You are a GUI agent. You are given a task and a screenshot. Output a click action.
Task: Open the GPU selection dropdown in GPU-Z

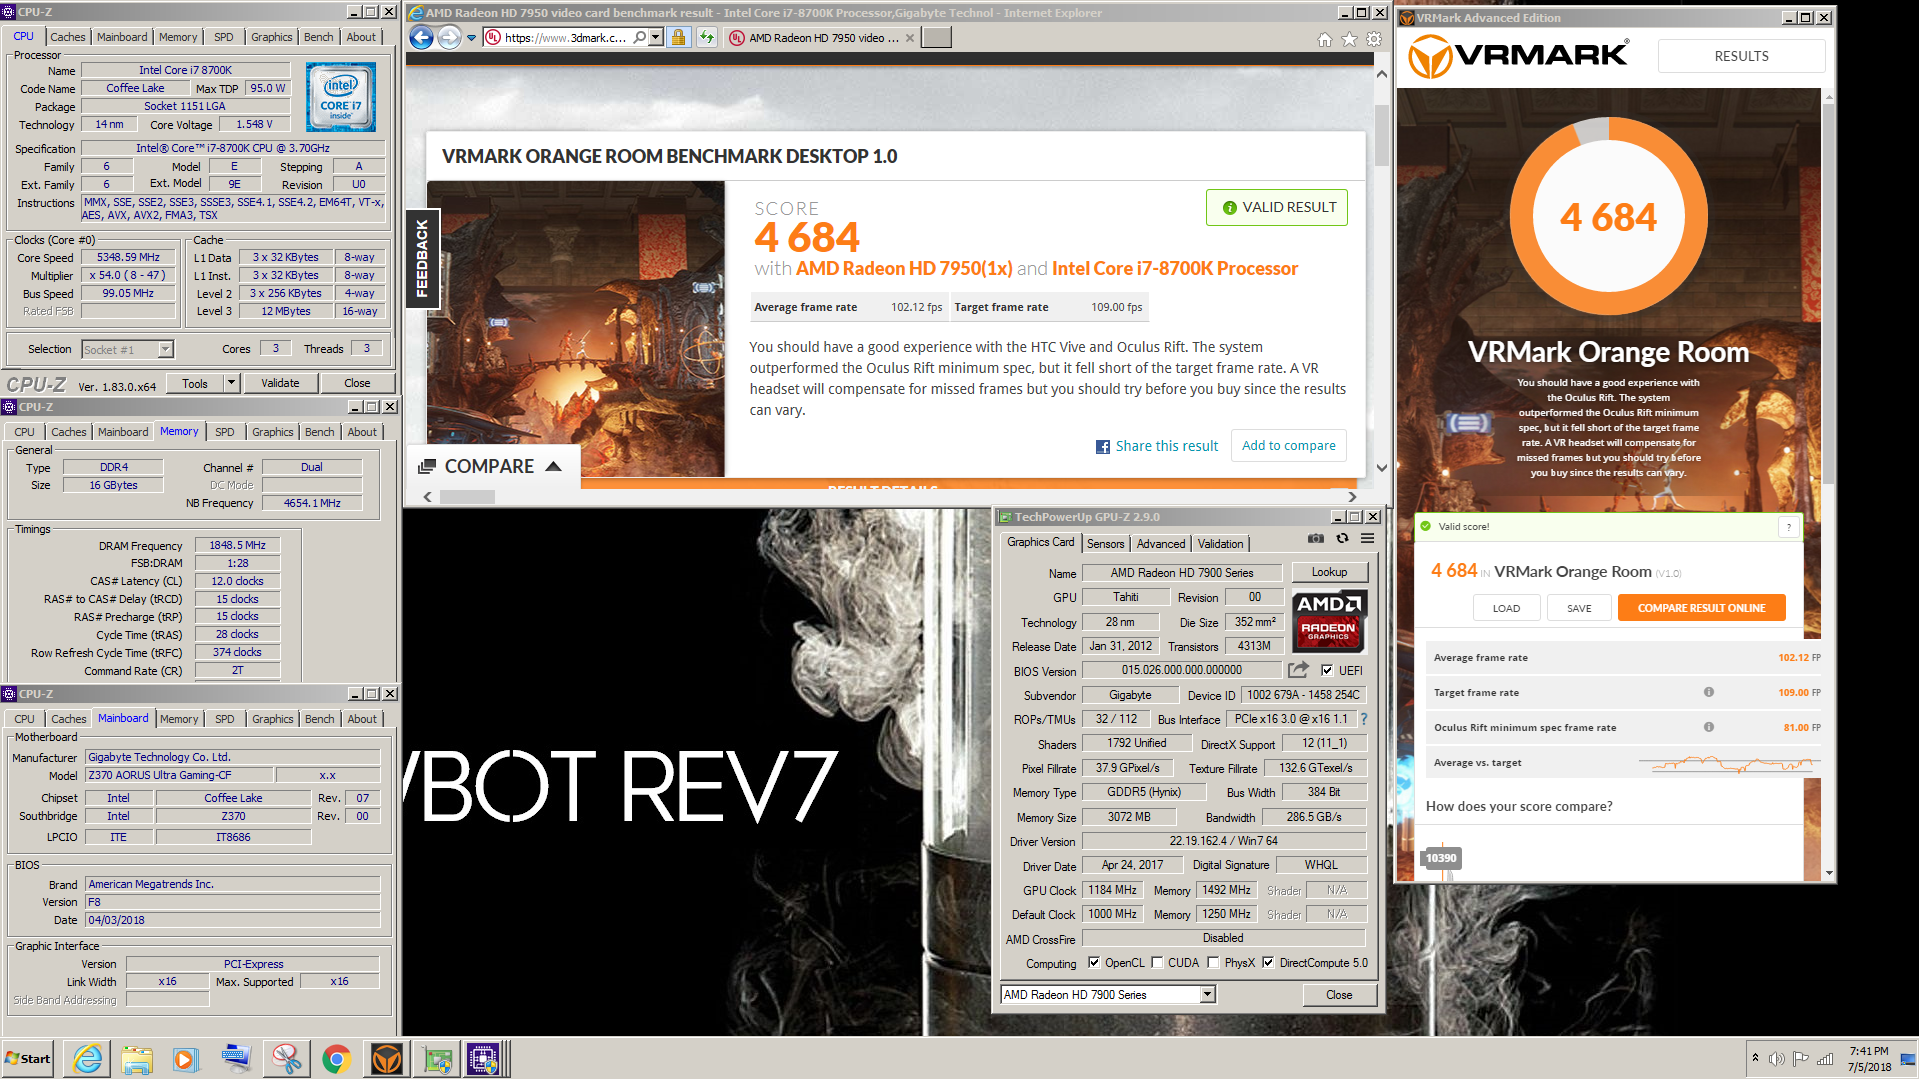point(1207,994)
